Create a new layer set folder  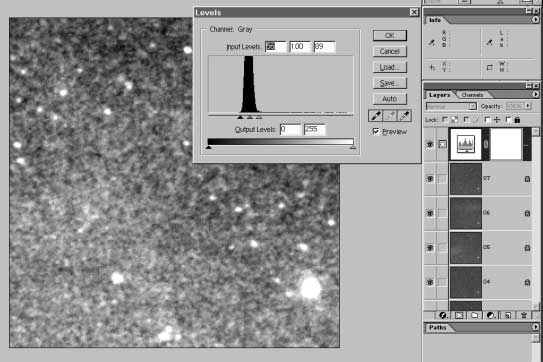[475, 315]
